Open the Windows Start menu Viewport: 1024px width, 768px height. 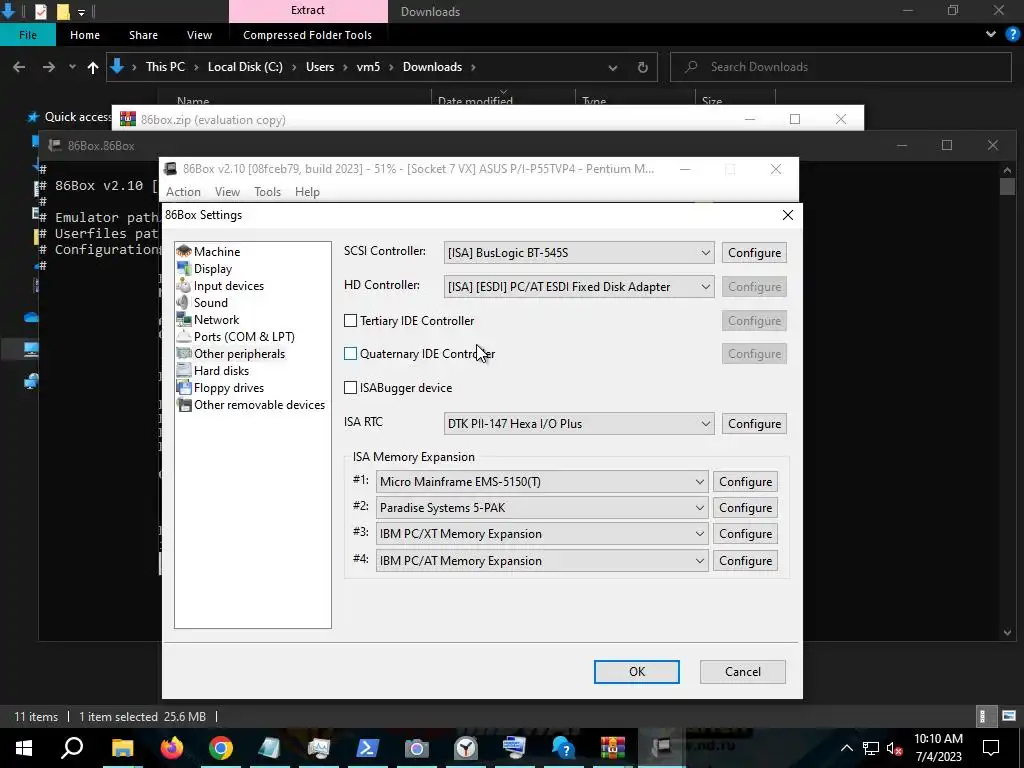tap(24, 748)
